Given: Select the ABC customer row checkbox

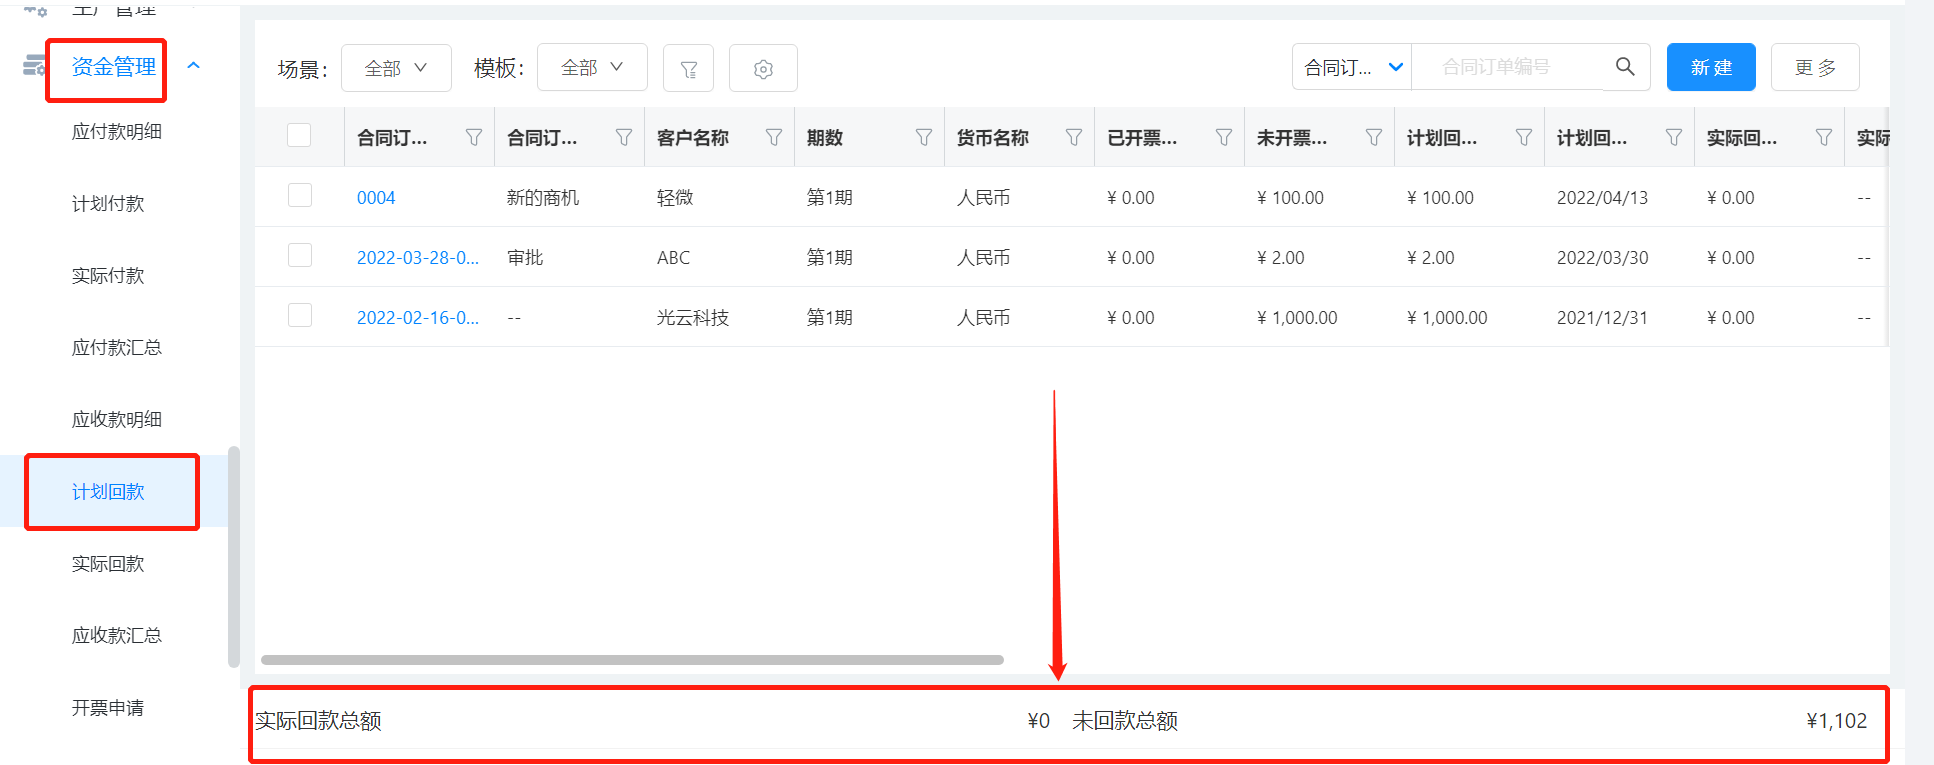Looking at the screenshot, I should 300,255.
